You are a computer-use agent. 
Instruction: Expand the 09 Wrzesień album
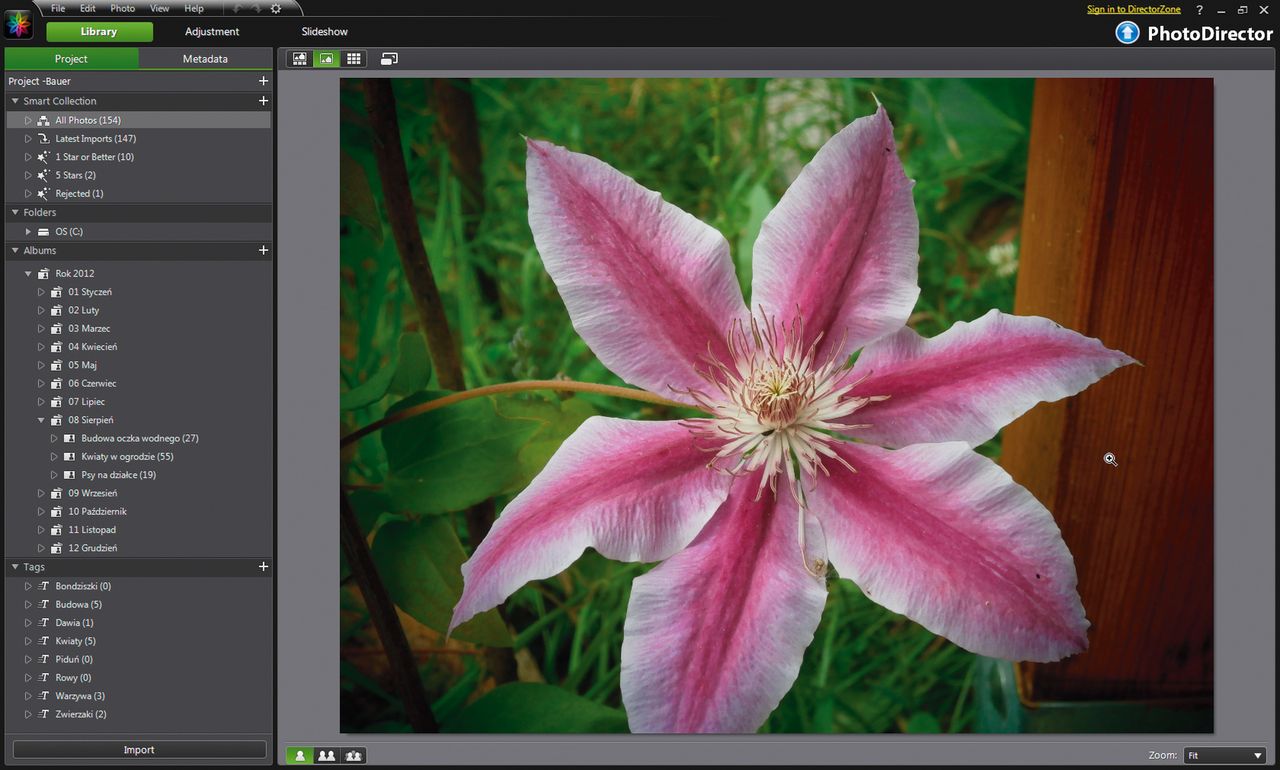(41, 493)
